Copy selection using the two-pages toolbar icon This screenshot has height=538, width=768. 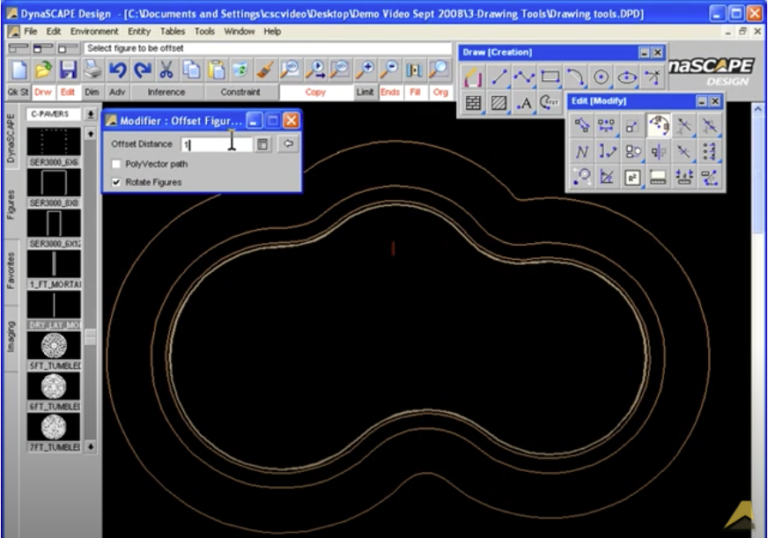click(191, 70)
